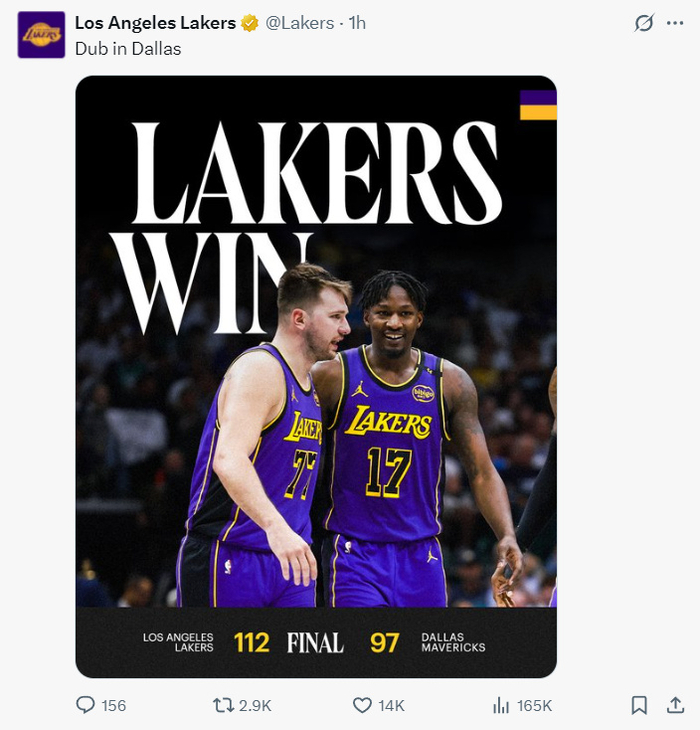
Task: Open the Lakers profile avatar
Action: click(41, 35)
